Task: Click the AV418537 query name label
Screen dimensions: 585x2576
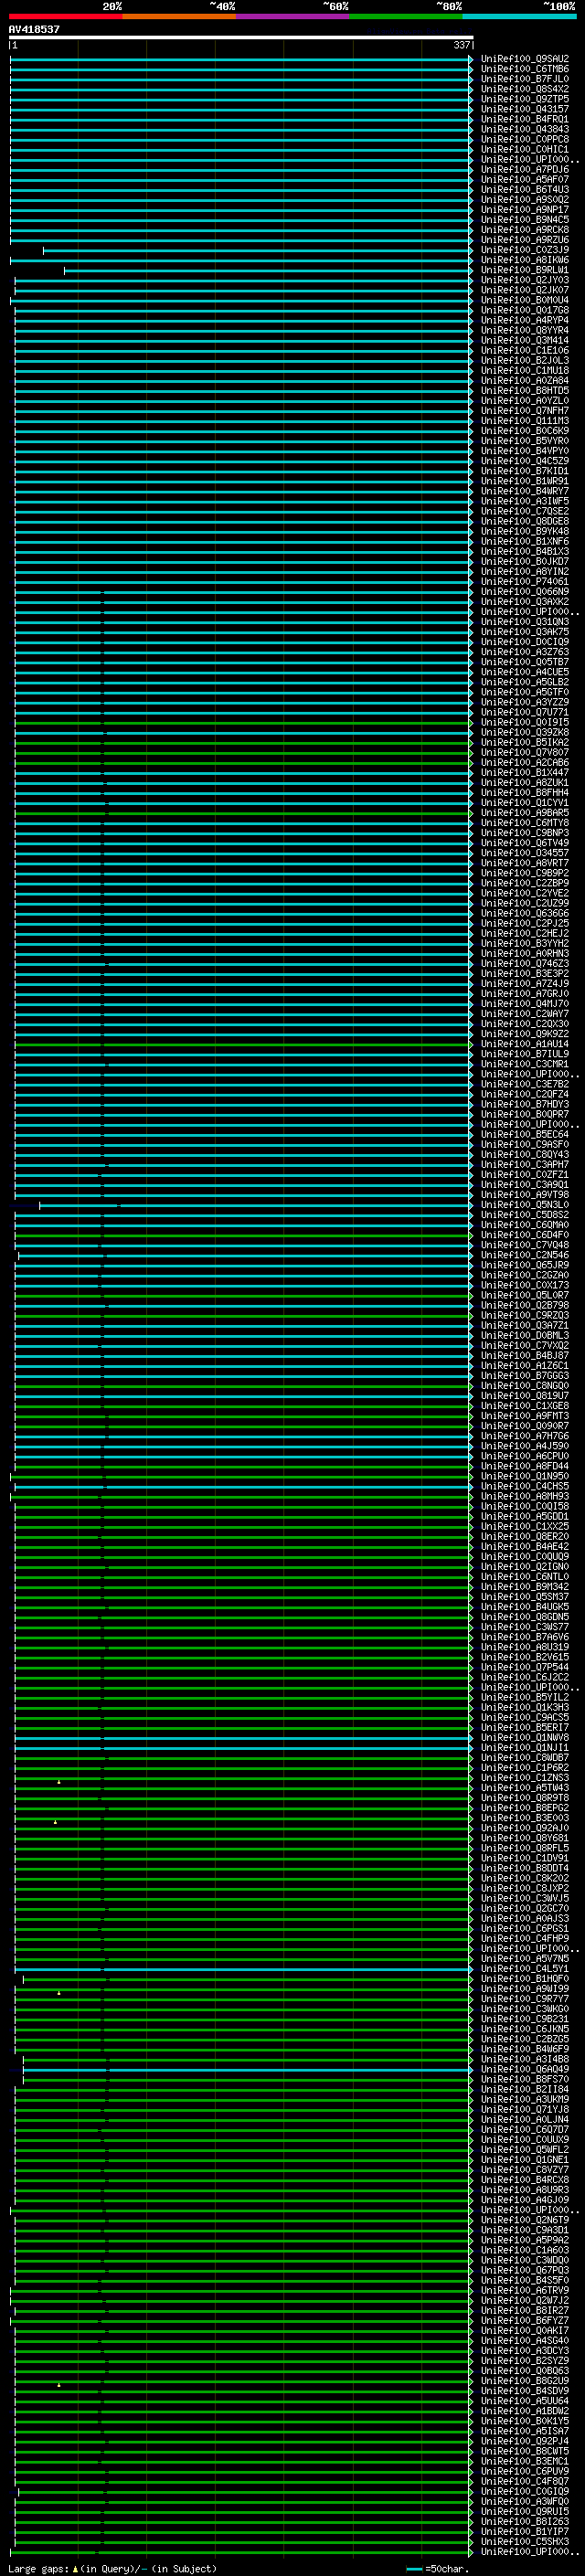Action: click(34, 29)
